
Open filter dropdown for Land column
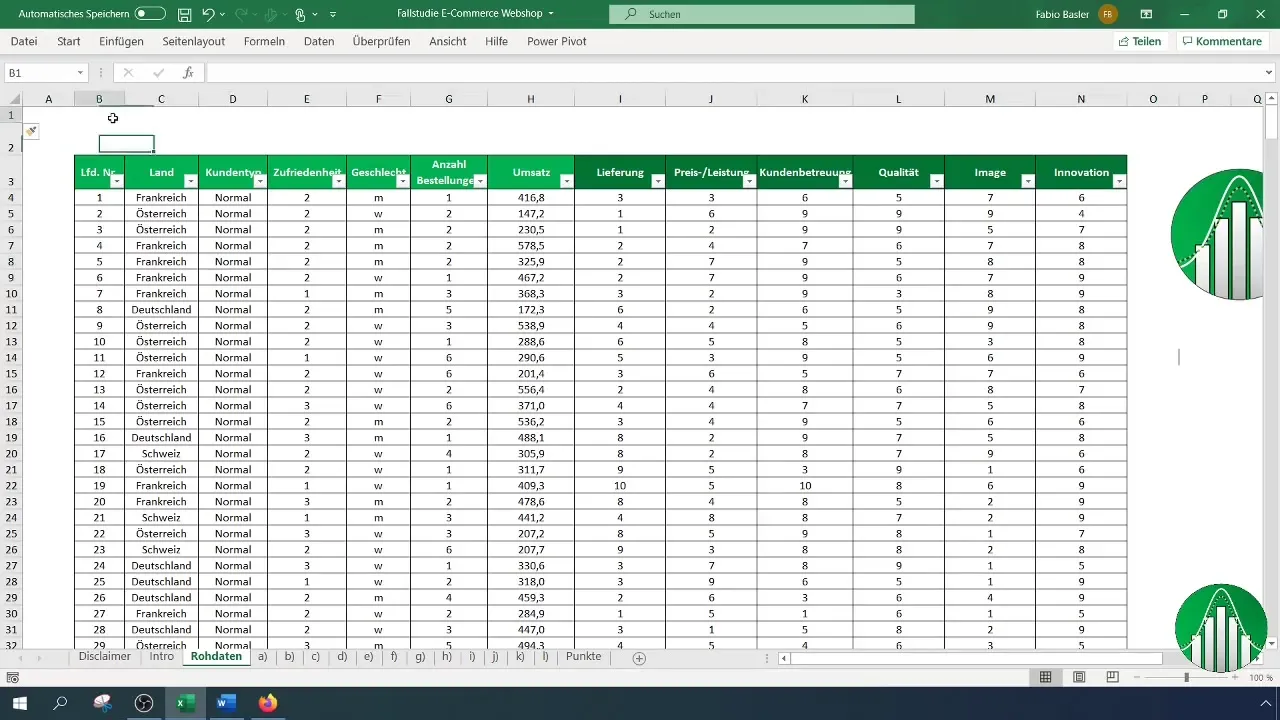tap(191, 181)
